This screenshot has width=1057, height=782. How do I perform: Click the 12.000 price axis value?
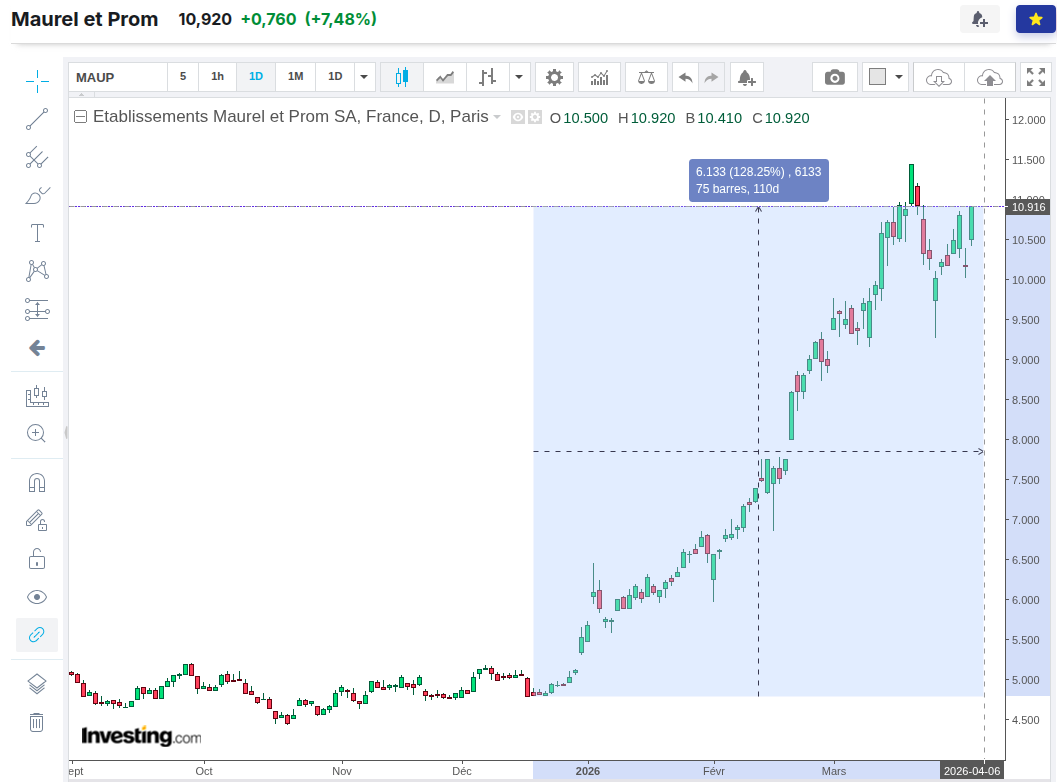pos(1029,120)
